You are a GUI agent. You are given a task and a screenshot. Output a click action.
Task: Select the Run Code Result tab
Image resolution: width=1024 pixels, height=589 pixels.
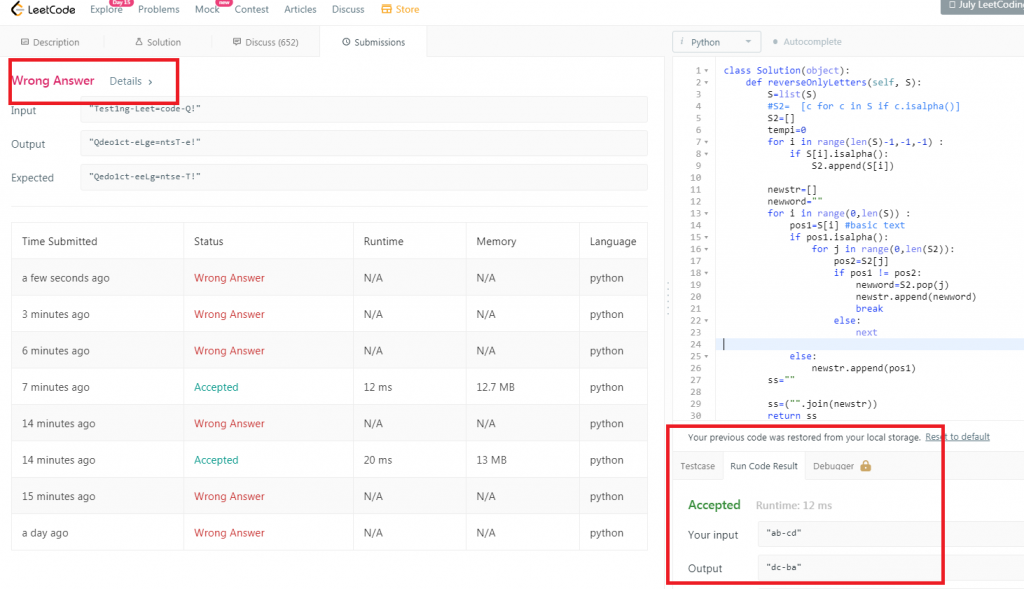(x=763, y=466)
